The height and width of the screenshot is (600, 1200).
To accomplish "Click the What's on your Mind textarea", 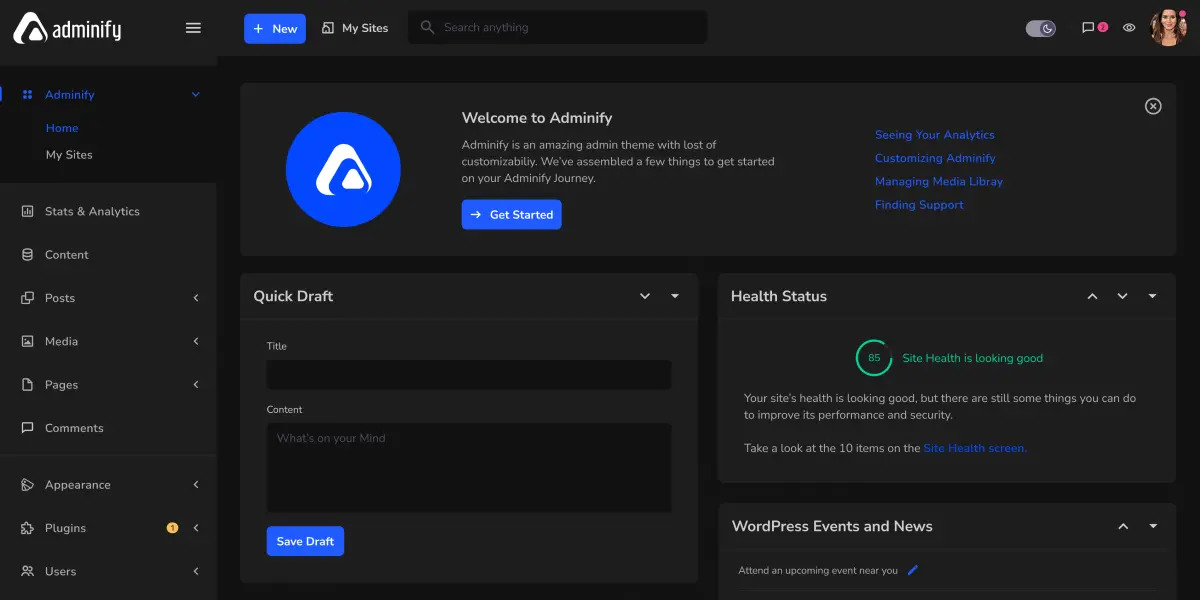I will click(x=469, y=468).
